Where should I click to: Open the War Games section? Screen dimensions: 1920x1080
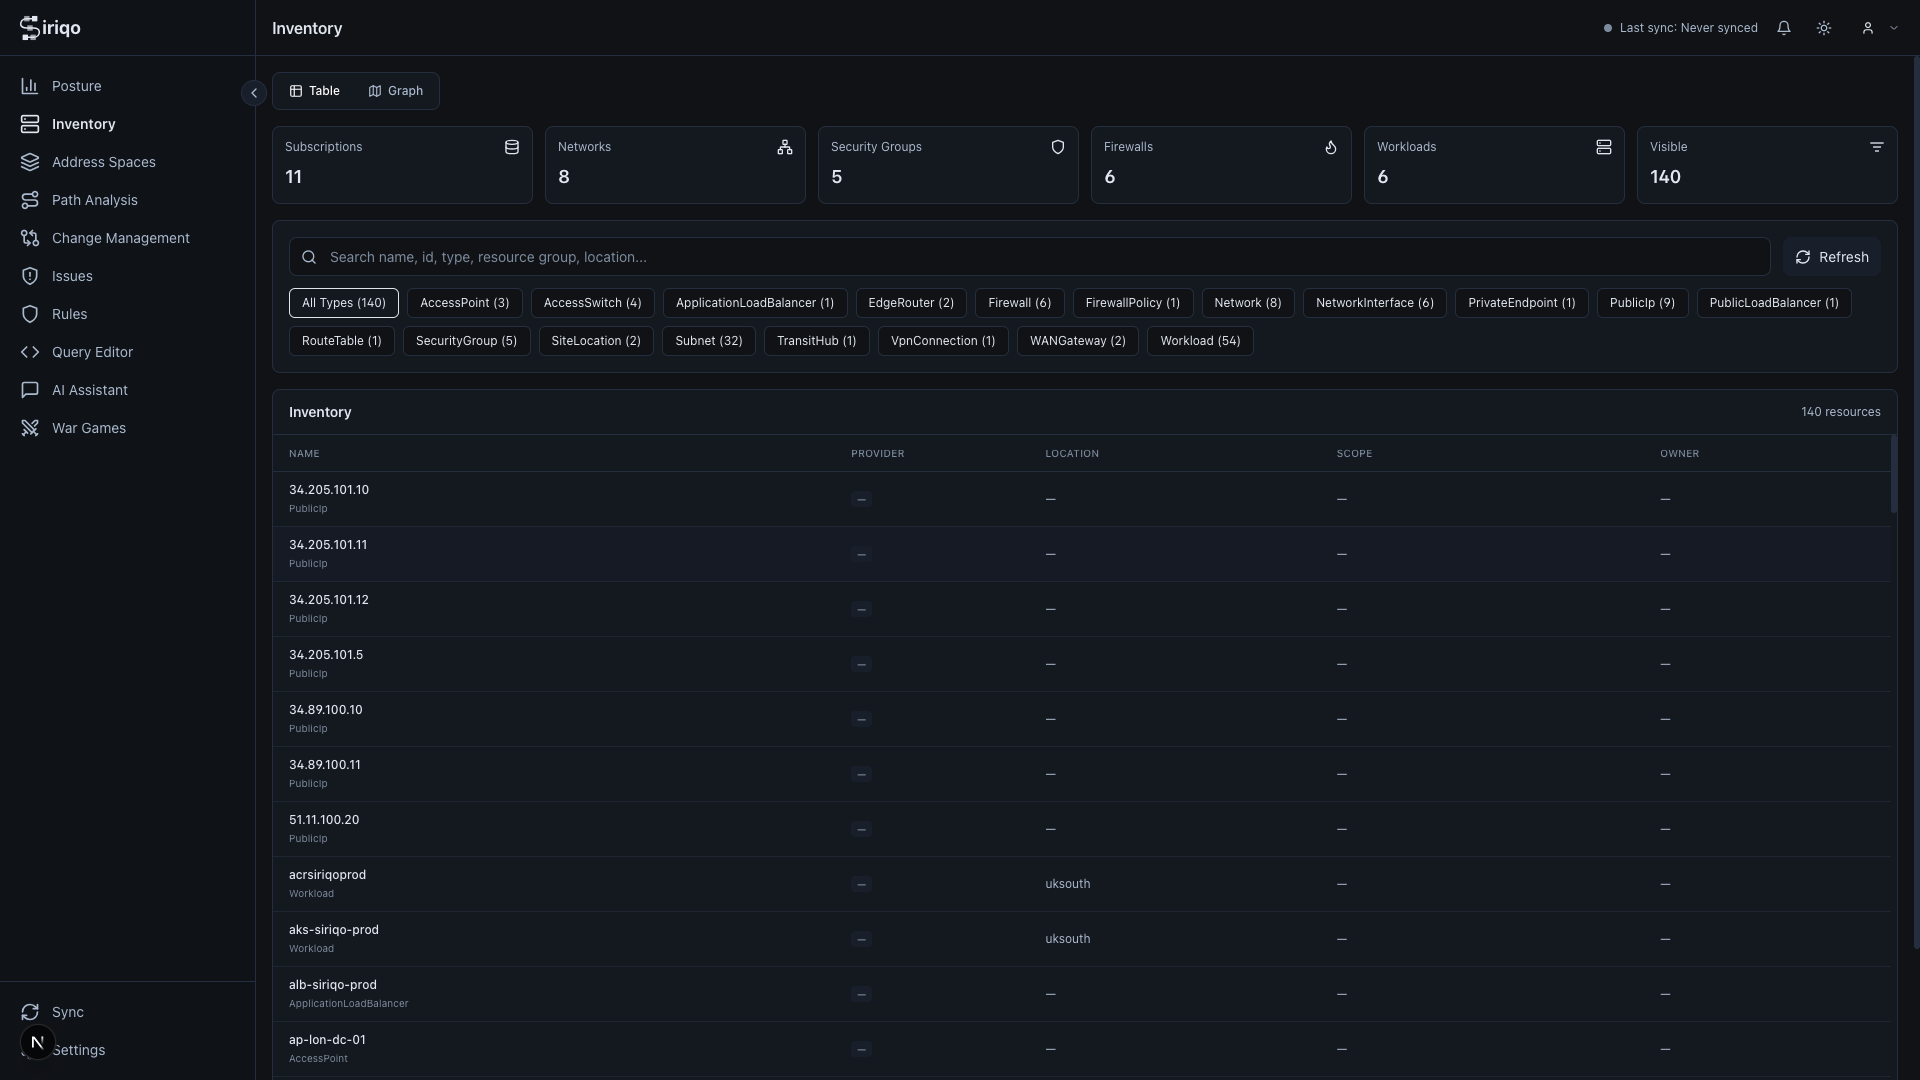tap(86, 427)
